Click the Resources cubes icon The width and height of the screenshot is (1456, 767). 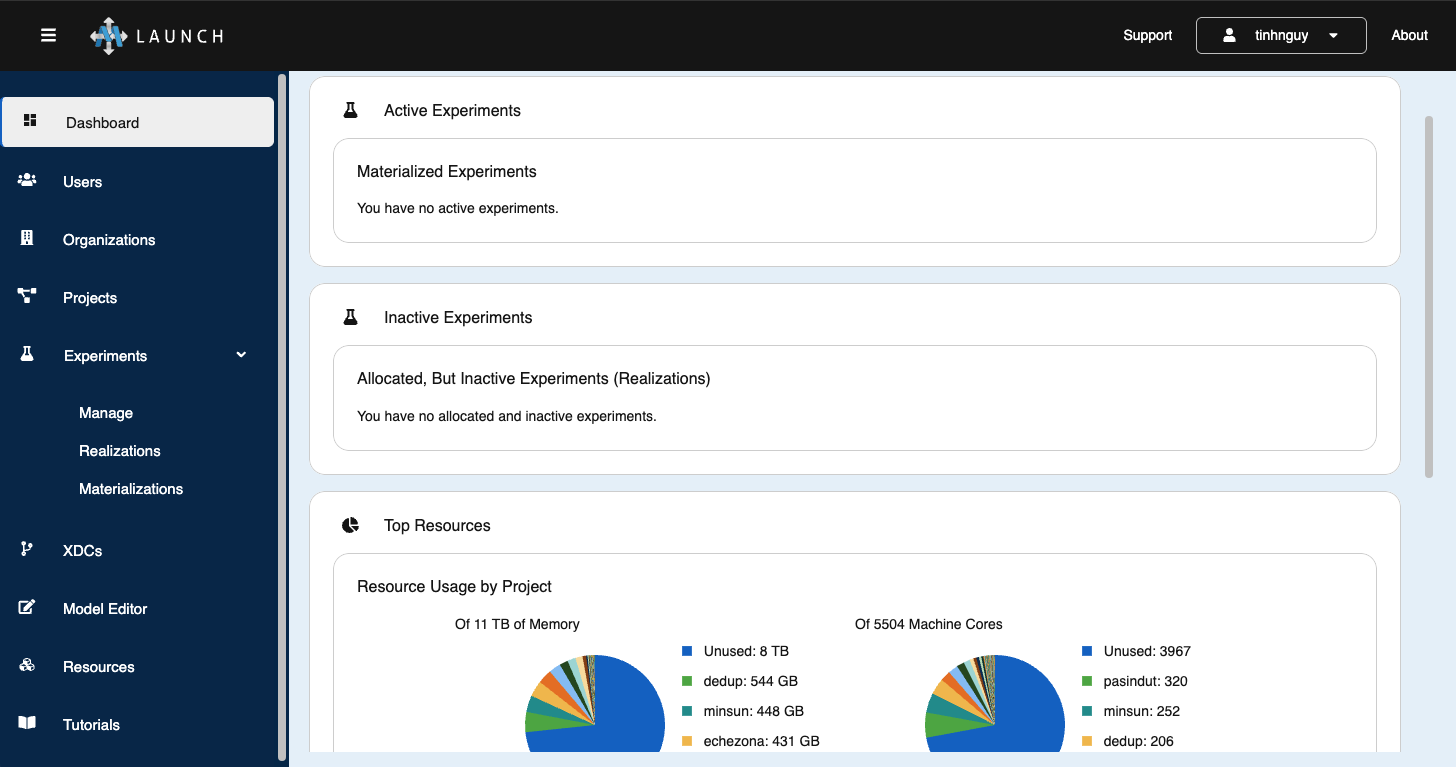27,665
